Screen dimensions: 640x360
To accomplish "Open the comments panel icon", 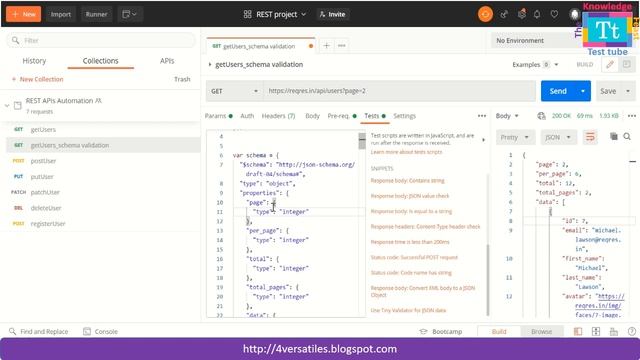I will [627, 64].
